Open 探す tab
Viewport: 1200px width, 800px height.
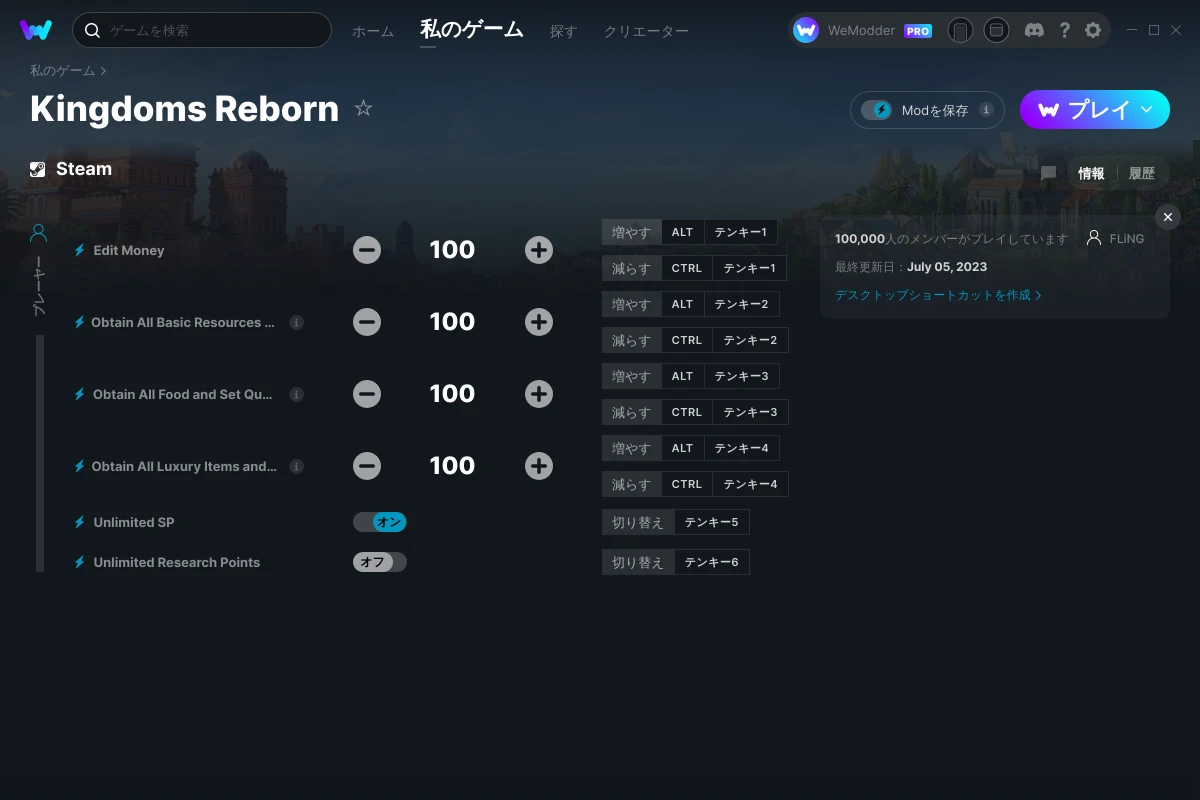tap(563, 31)
